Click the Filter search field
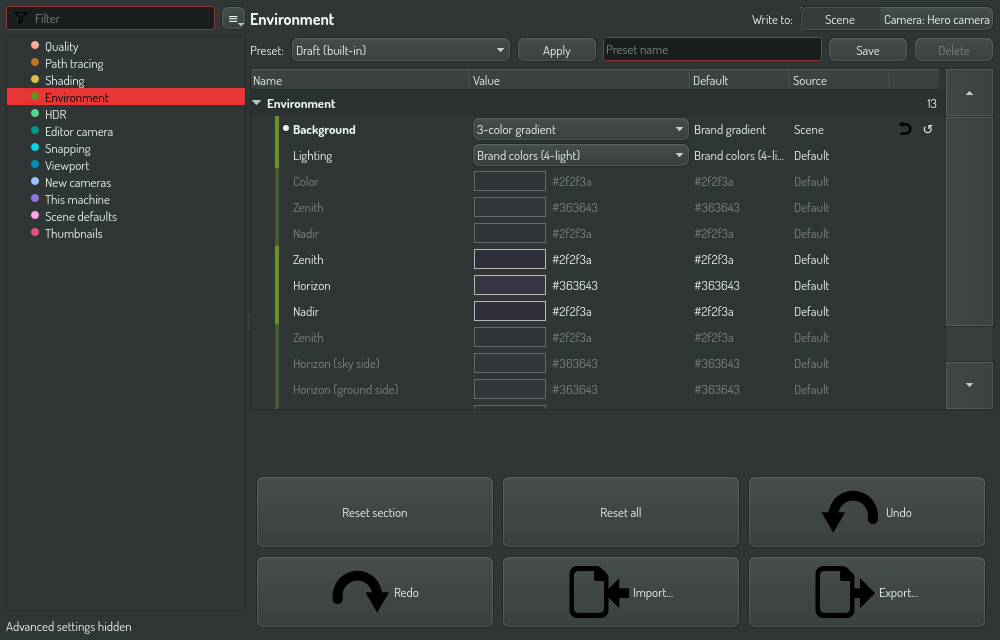The width and height of the screenshot is (1000, 640). [x=110, y=18]
